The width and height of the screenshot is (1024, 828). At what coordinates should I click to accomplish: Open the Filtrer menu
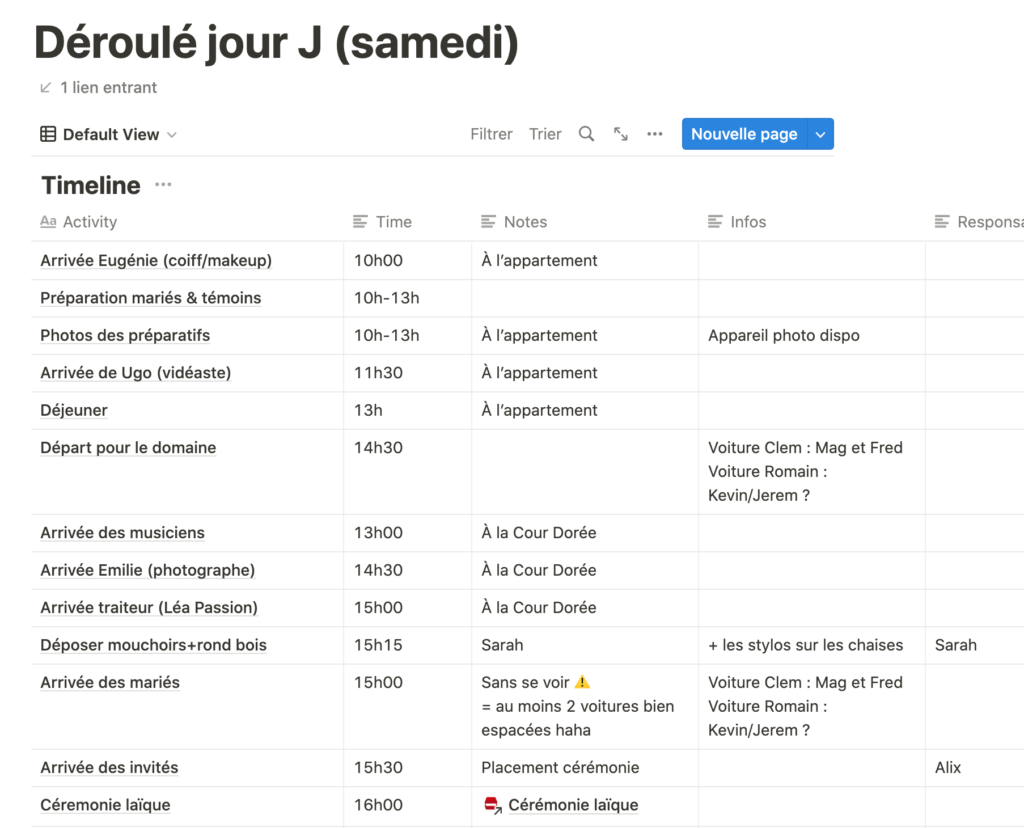pos(491,134)
